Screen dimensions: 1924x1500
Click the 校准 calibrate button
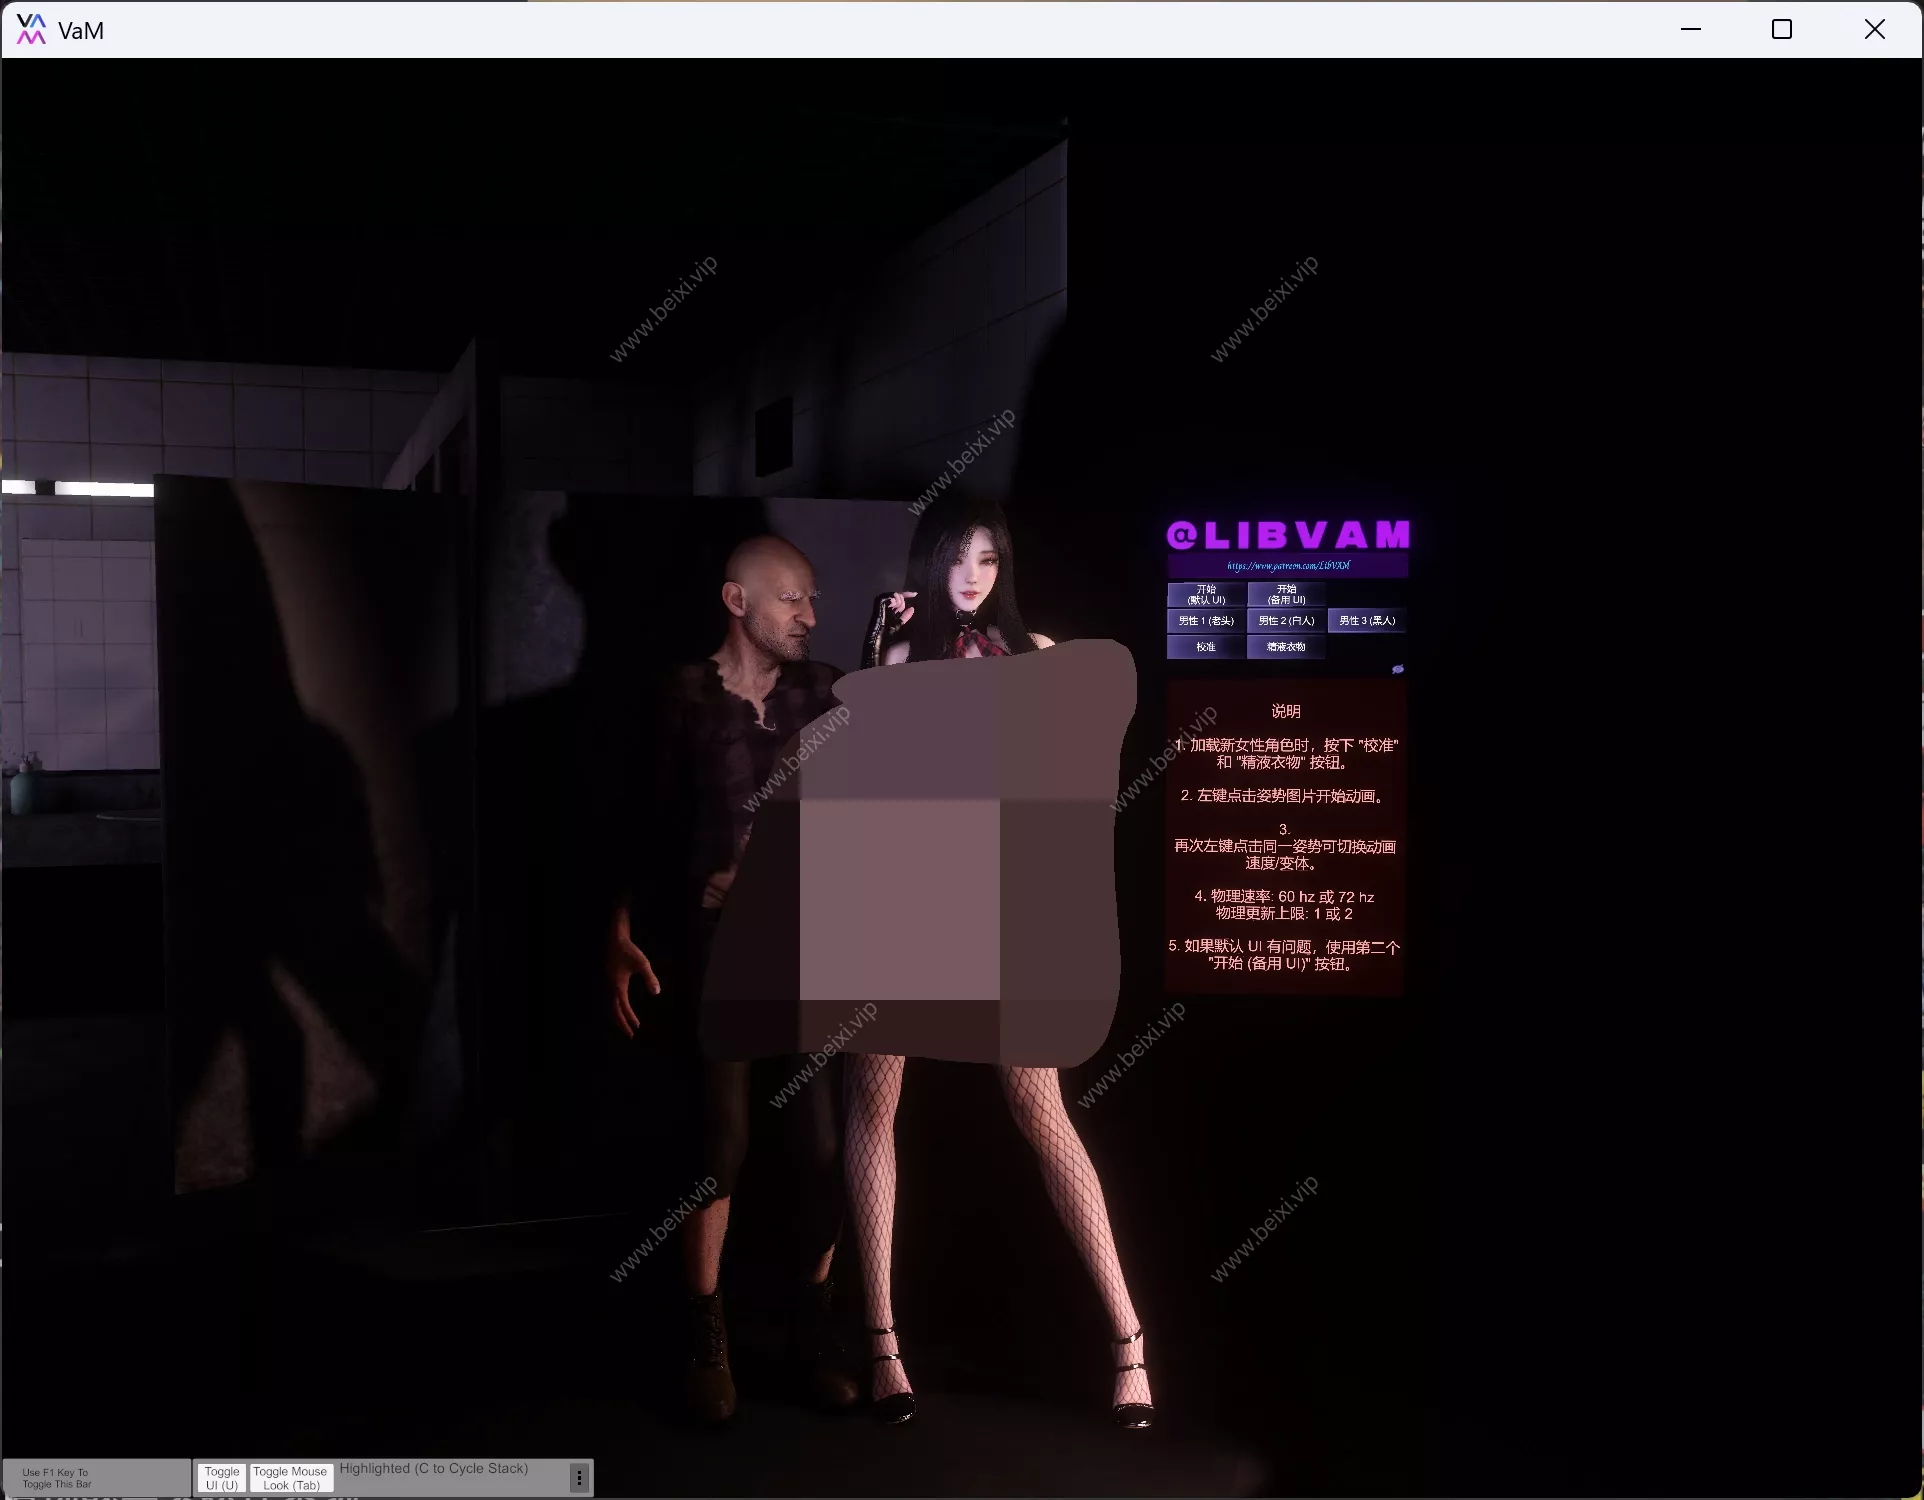pos(1206,647)
